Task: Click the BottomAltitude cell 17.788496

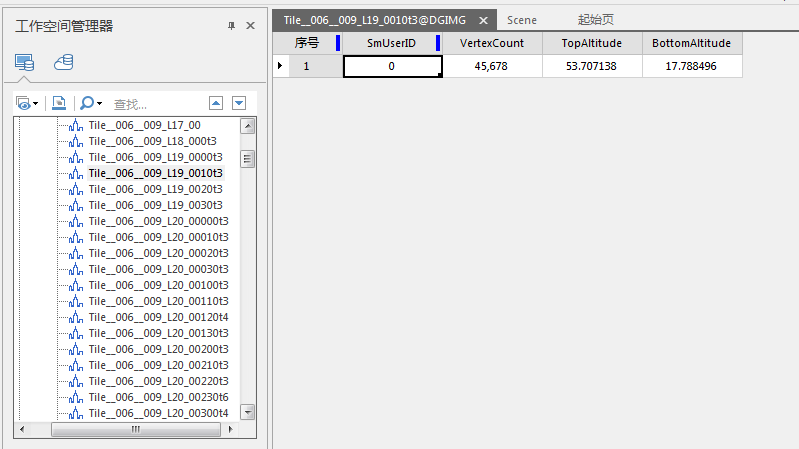Action: (691, 66)
